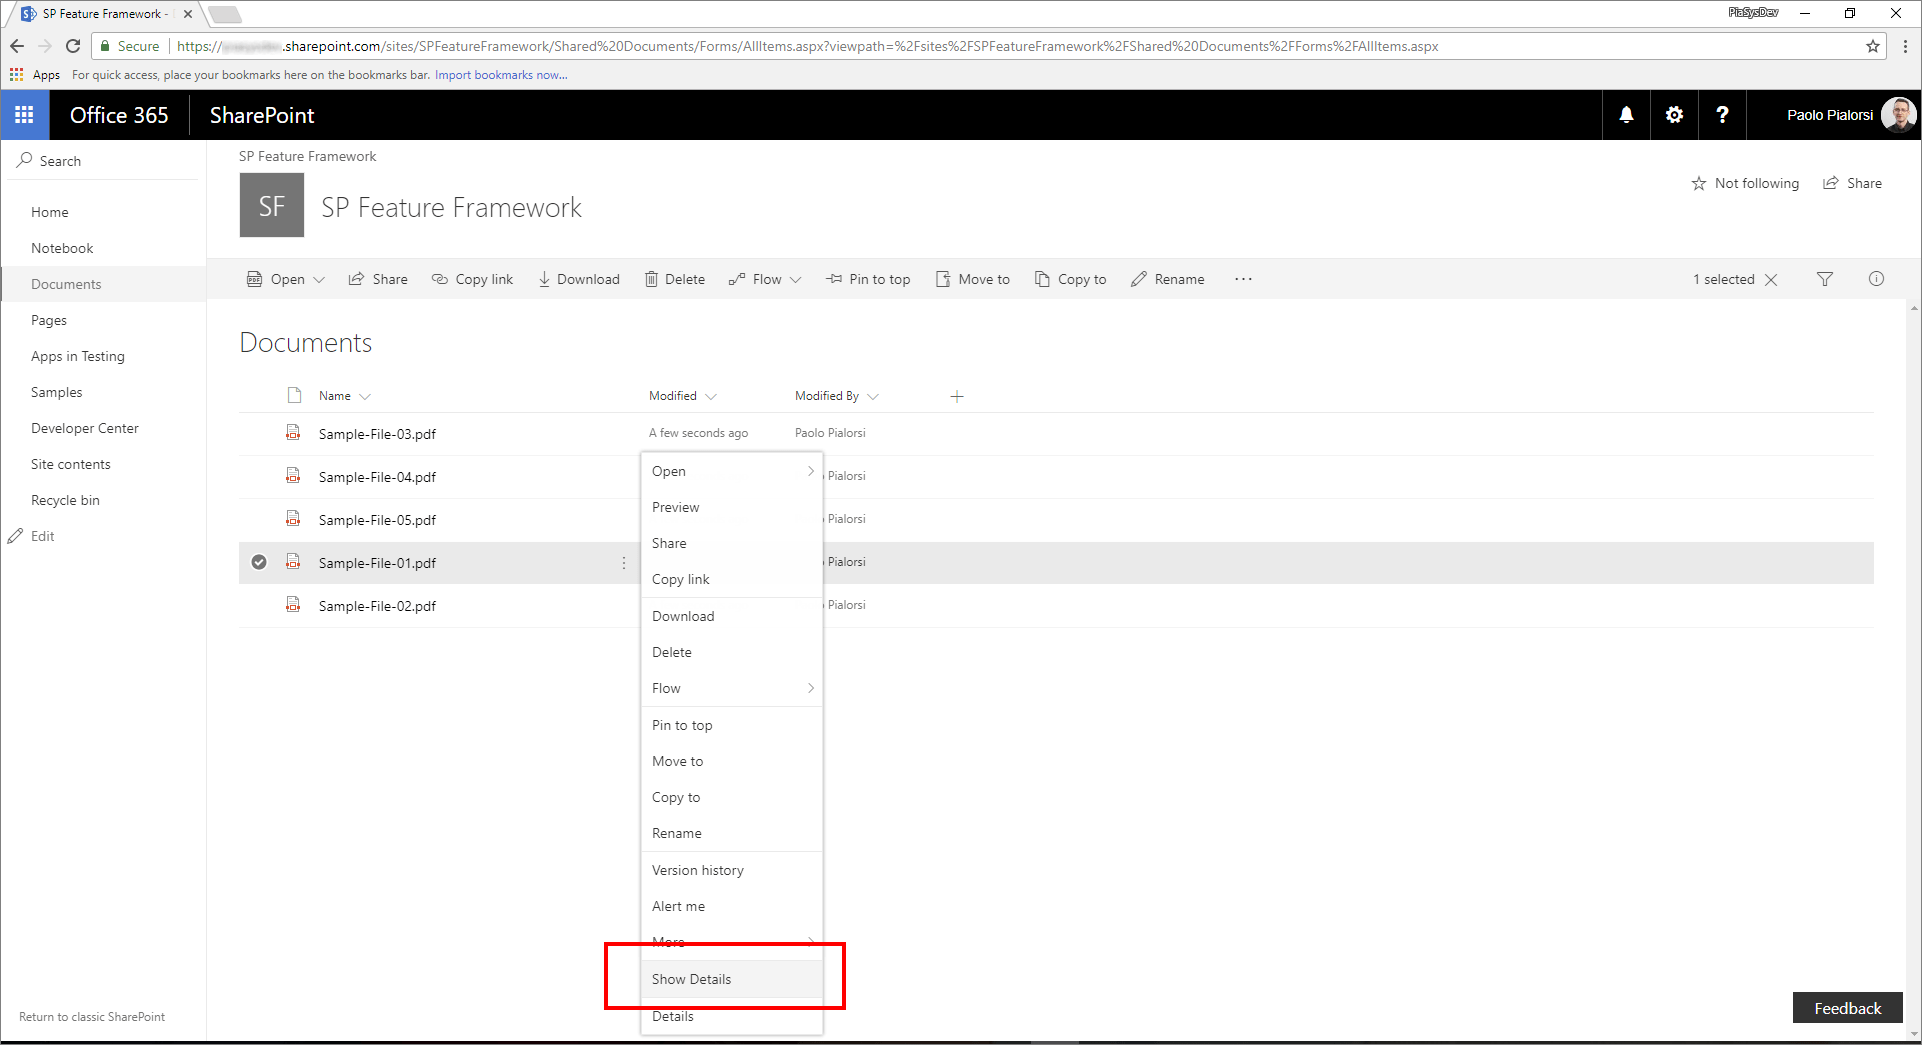
Task: Open the Help question mark icon
Action: [x=1722, y=114]
